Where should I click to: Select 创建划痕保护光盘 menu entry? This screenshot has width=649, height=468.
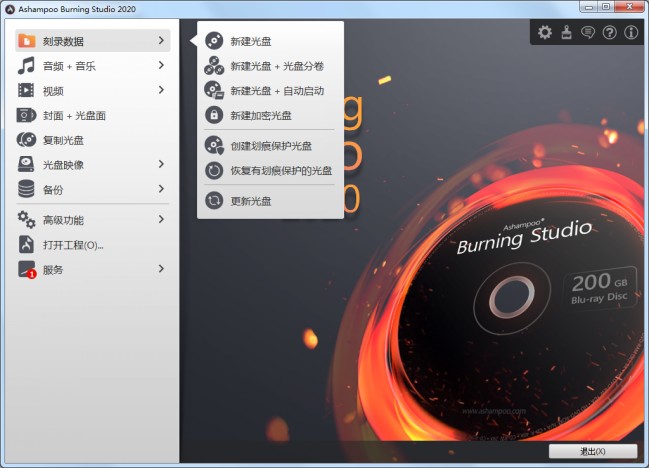270,146
